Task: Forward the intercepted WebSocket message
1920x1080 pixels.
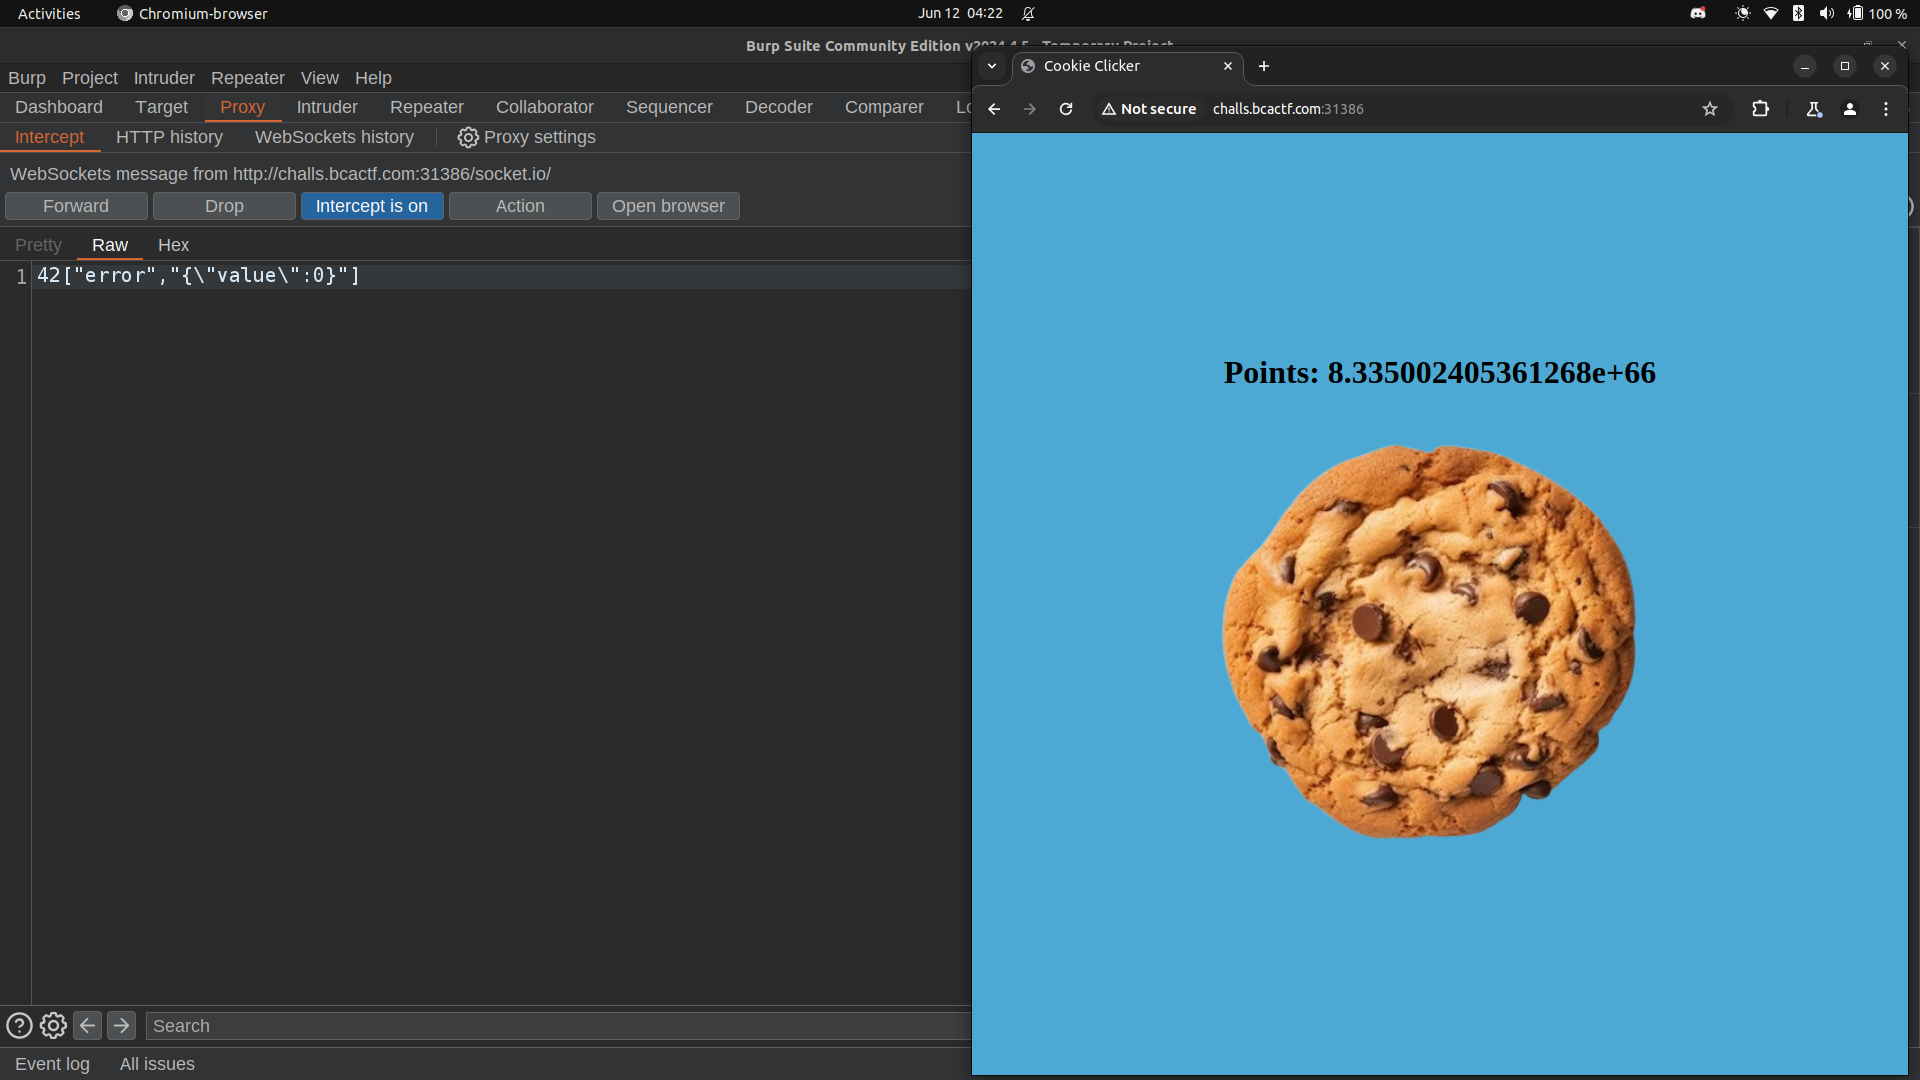Action: [76, 206]
